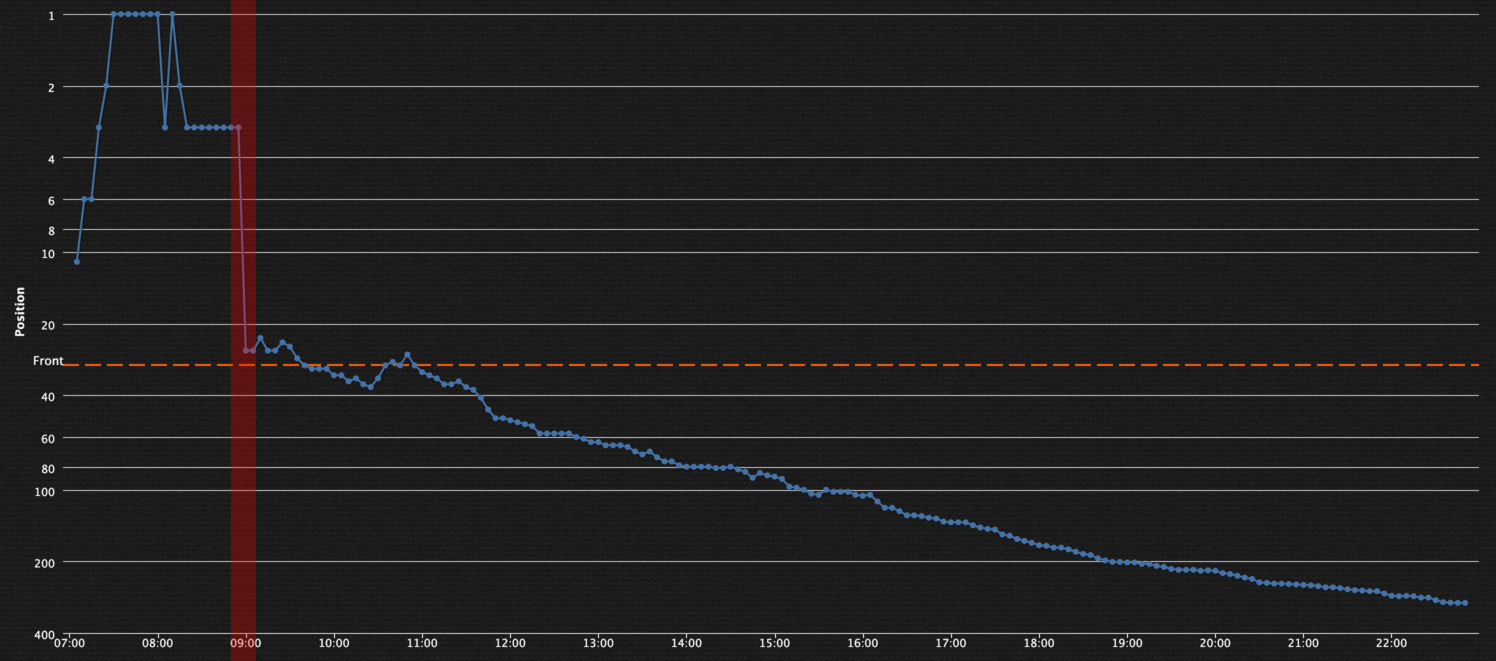Select the first data point of the line
Viewport: 1496px width, 661px height.
click(x=77, y=261)
